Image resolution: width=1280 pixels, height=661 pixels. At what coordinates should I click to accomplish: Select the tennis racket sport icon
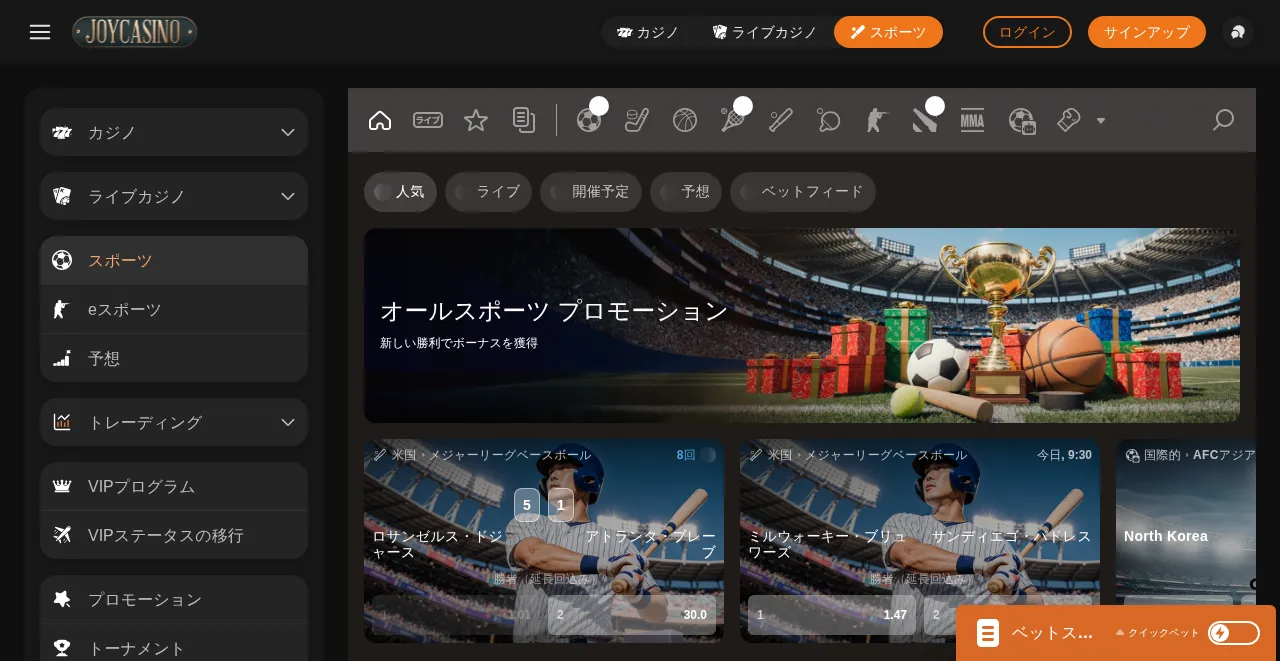point(733,120)
